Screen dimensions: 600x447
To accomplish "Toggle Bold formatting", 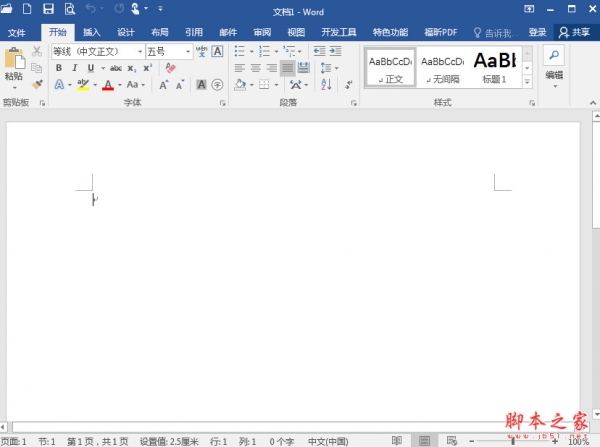I will click(x=59, y=68).
